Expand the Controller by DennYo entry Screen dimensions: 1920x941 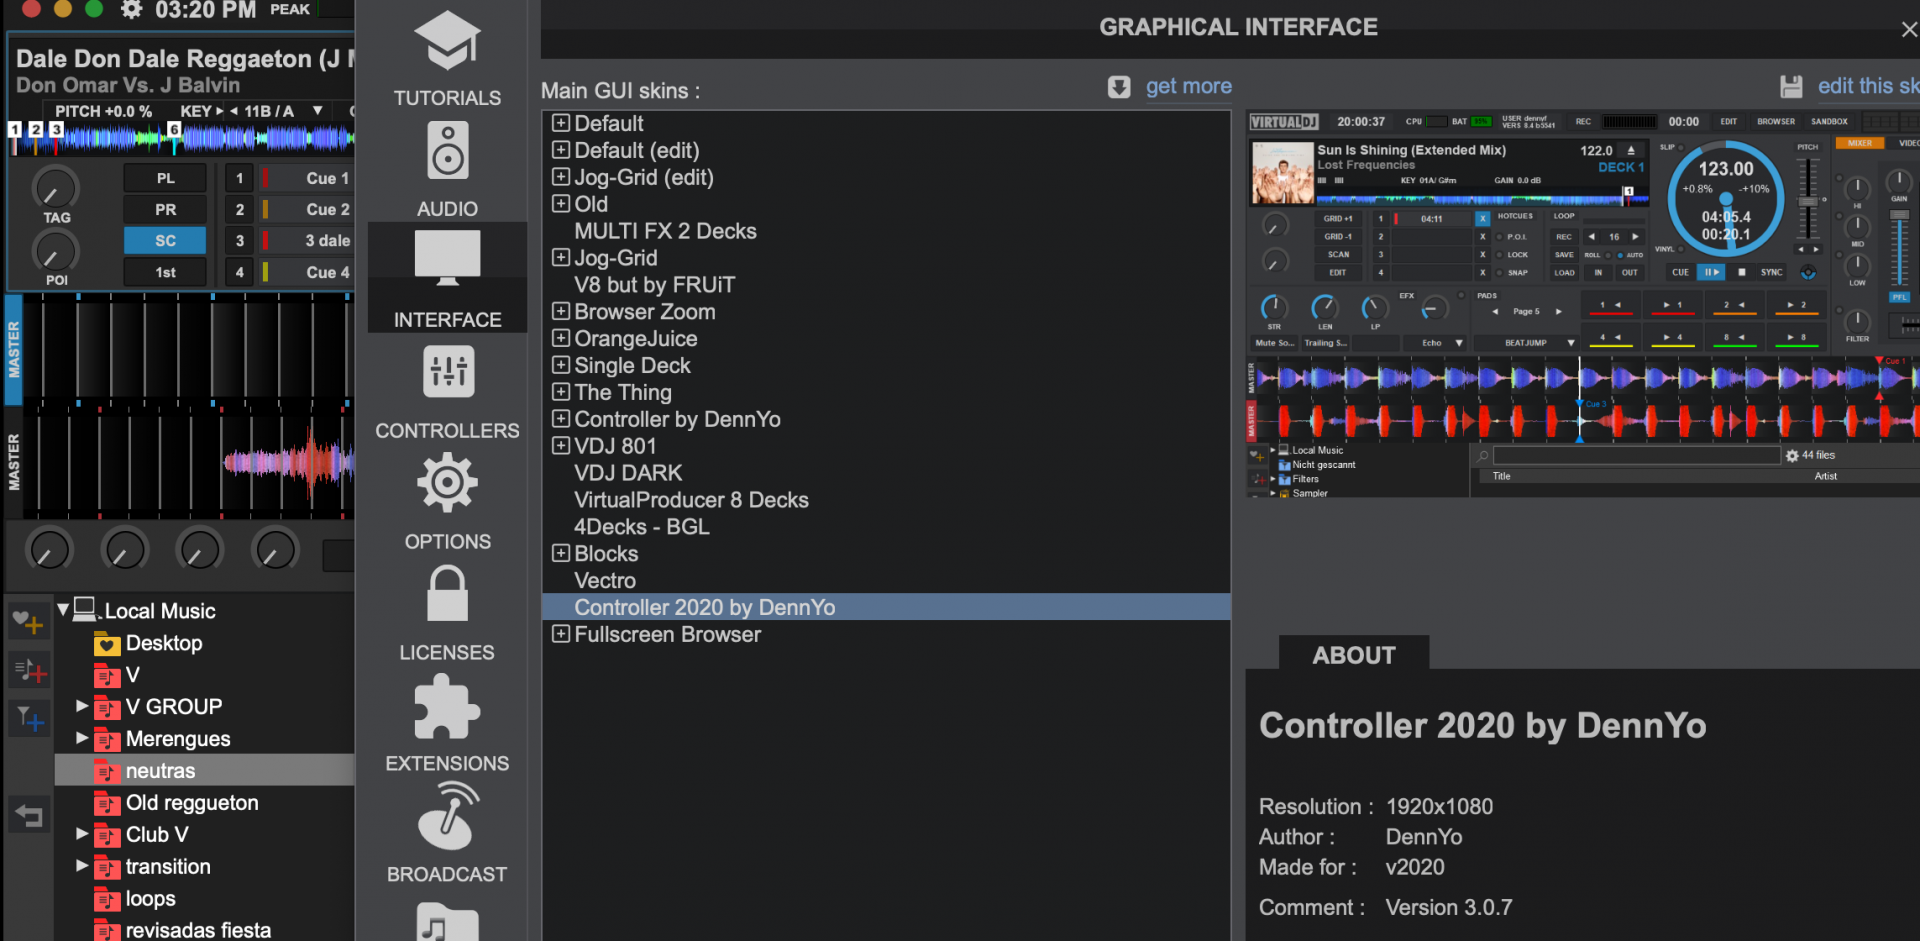click(561, 419)
